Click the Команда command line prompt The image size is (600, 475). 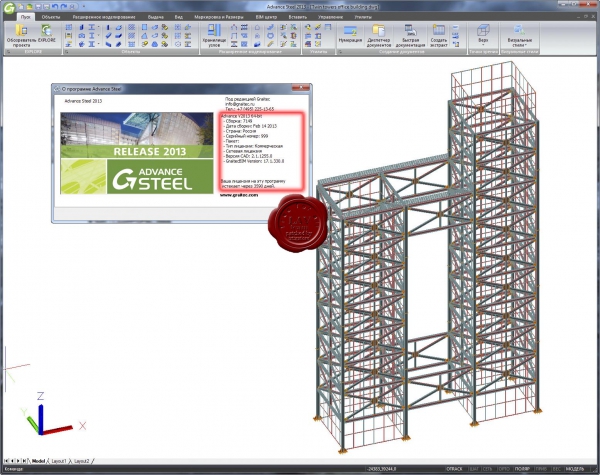pyautogui.click(x=13, y=469)
